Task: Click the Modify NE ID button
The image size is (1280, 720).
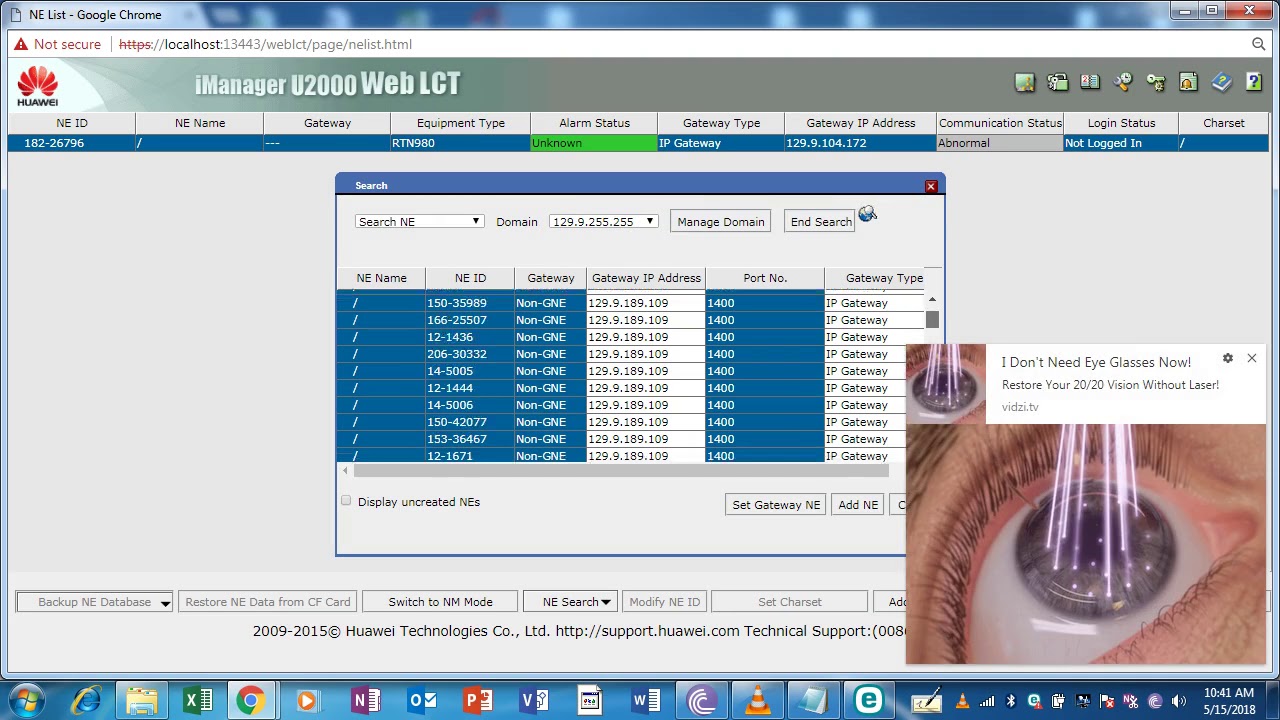Action: pos(665,602)
